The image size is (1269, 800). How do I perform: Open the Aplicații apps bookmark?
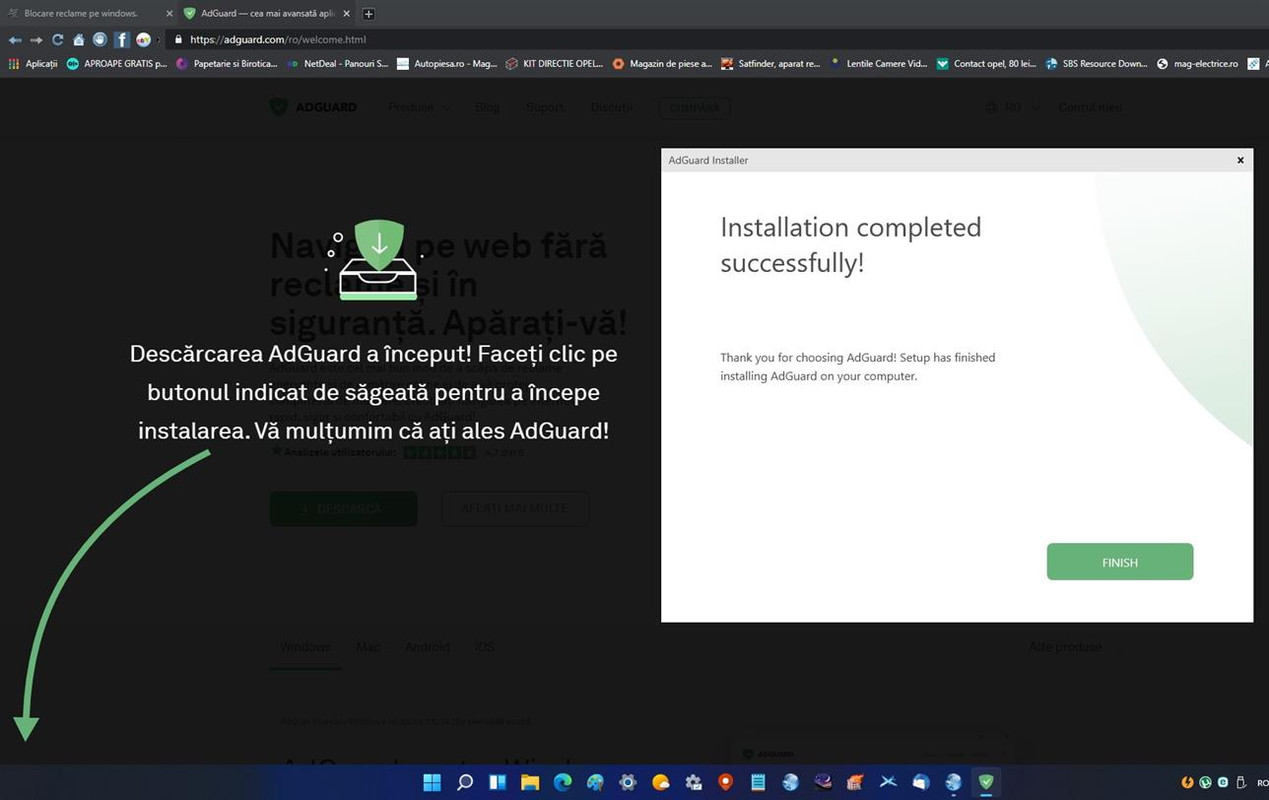(33, 64)
